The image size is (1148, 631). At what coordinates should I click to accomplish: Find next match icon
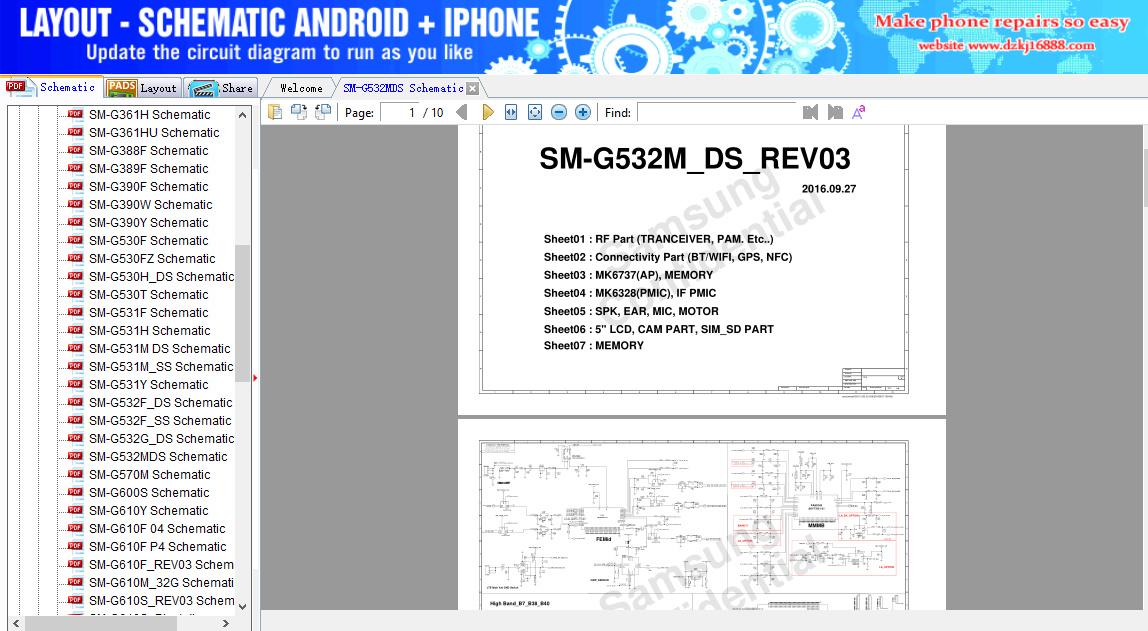pos(835,112)
